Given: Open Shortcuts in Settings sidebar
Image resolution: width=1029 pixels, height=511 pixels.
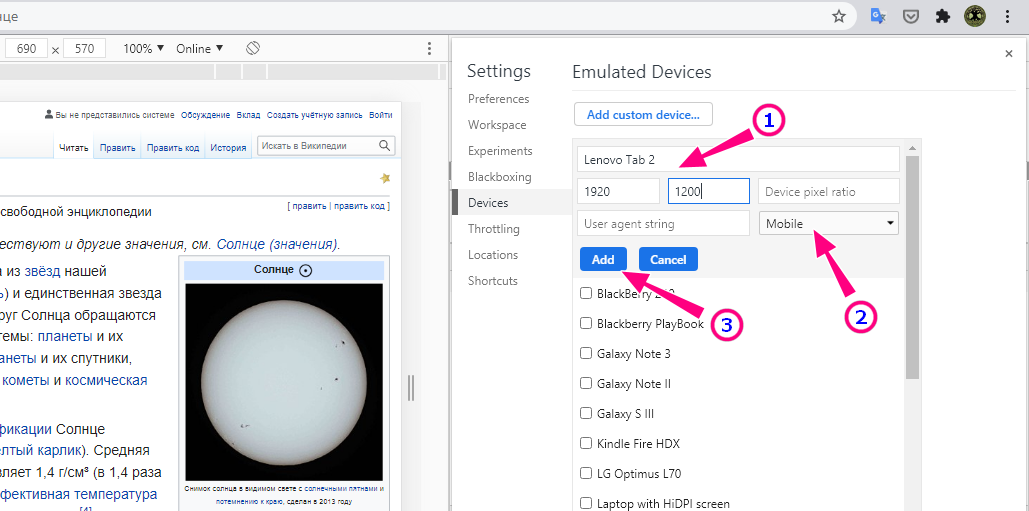Looking at the screenshot, I should [493, 281].
